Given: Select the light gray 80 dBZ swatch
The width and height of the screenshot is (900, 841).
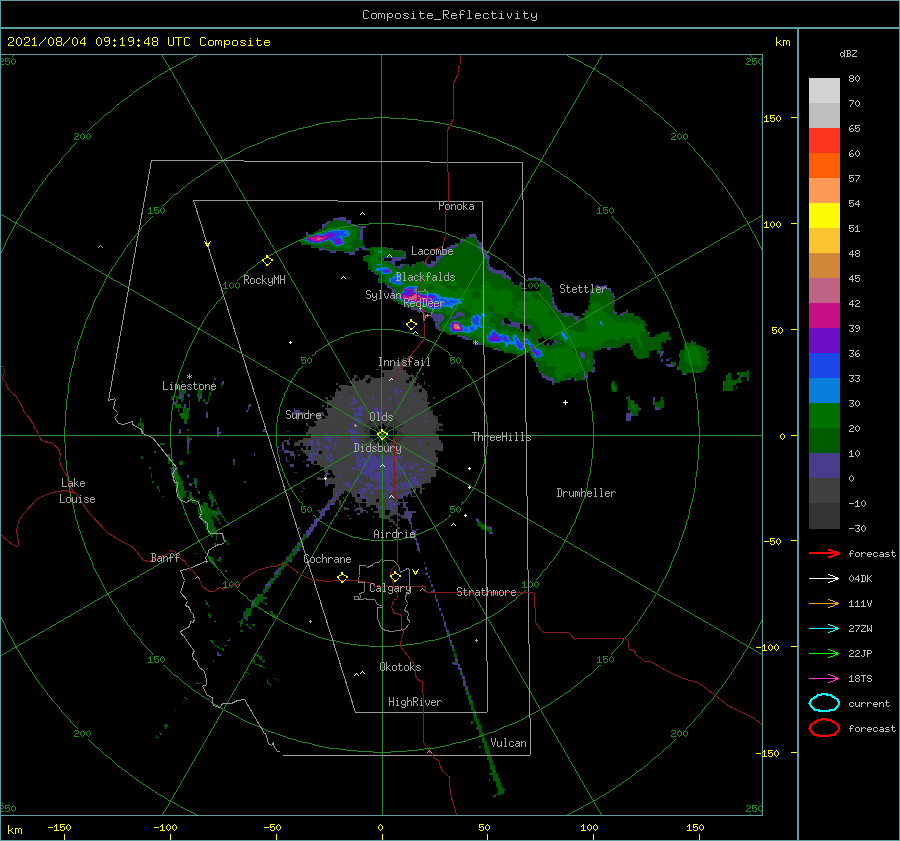Looking at the screenshot, I should (824, 91).
